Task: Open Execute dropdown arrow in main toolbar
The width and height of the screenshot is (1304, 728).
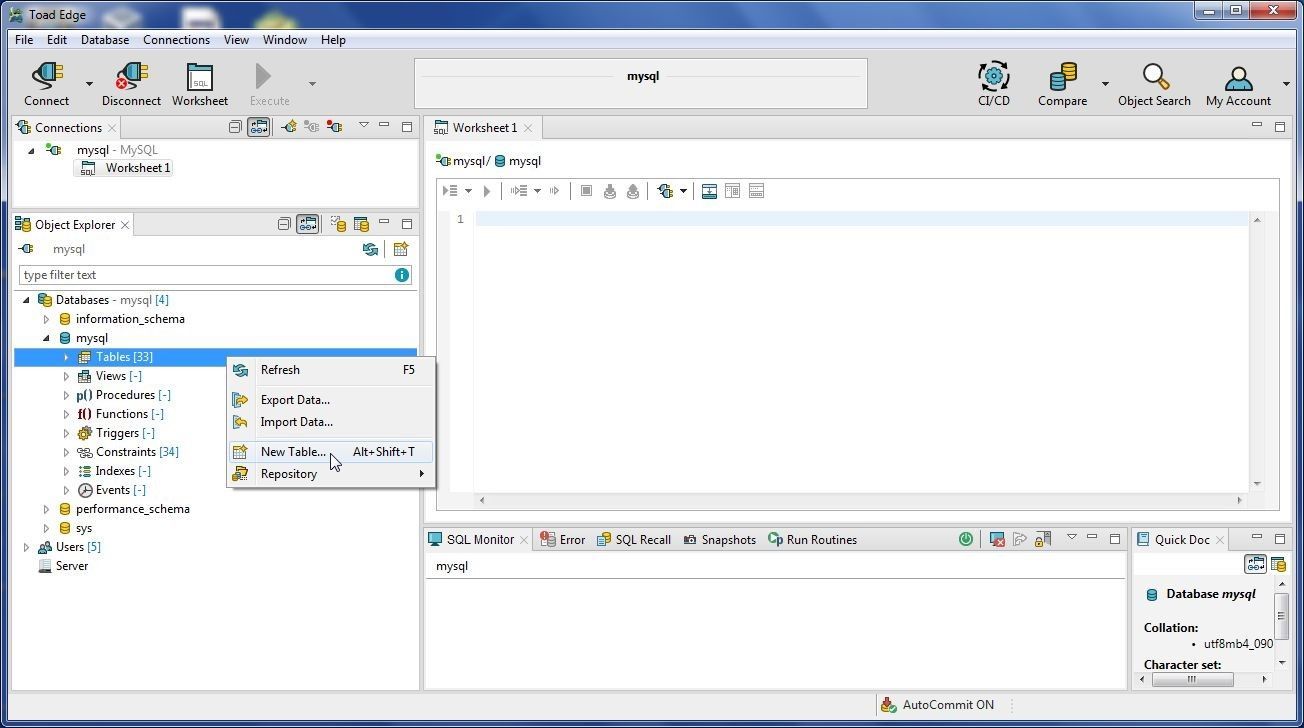Action: click(312, 84)
